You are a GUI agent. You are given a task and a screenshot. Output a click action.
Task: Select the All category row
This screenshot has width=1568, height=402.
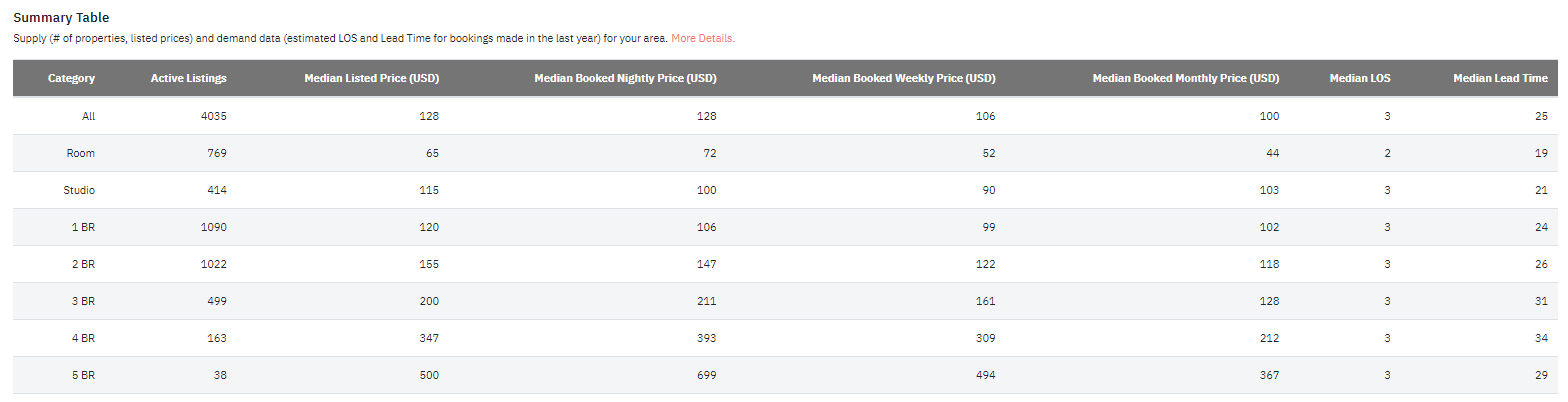click(785, 116)
